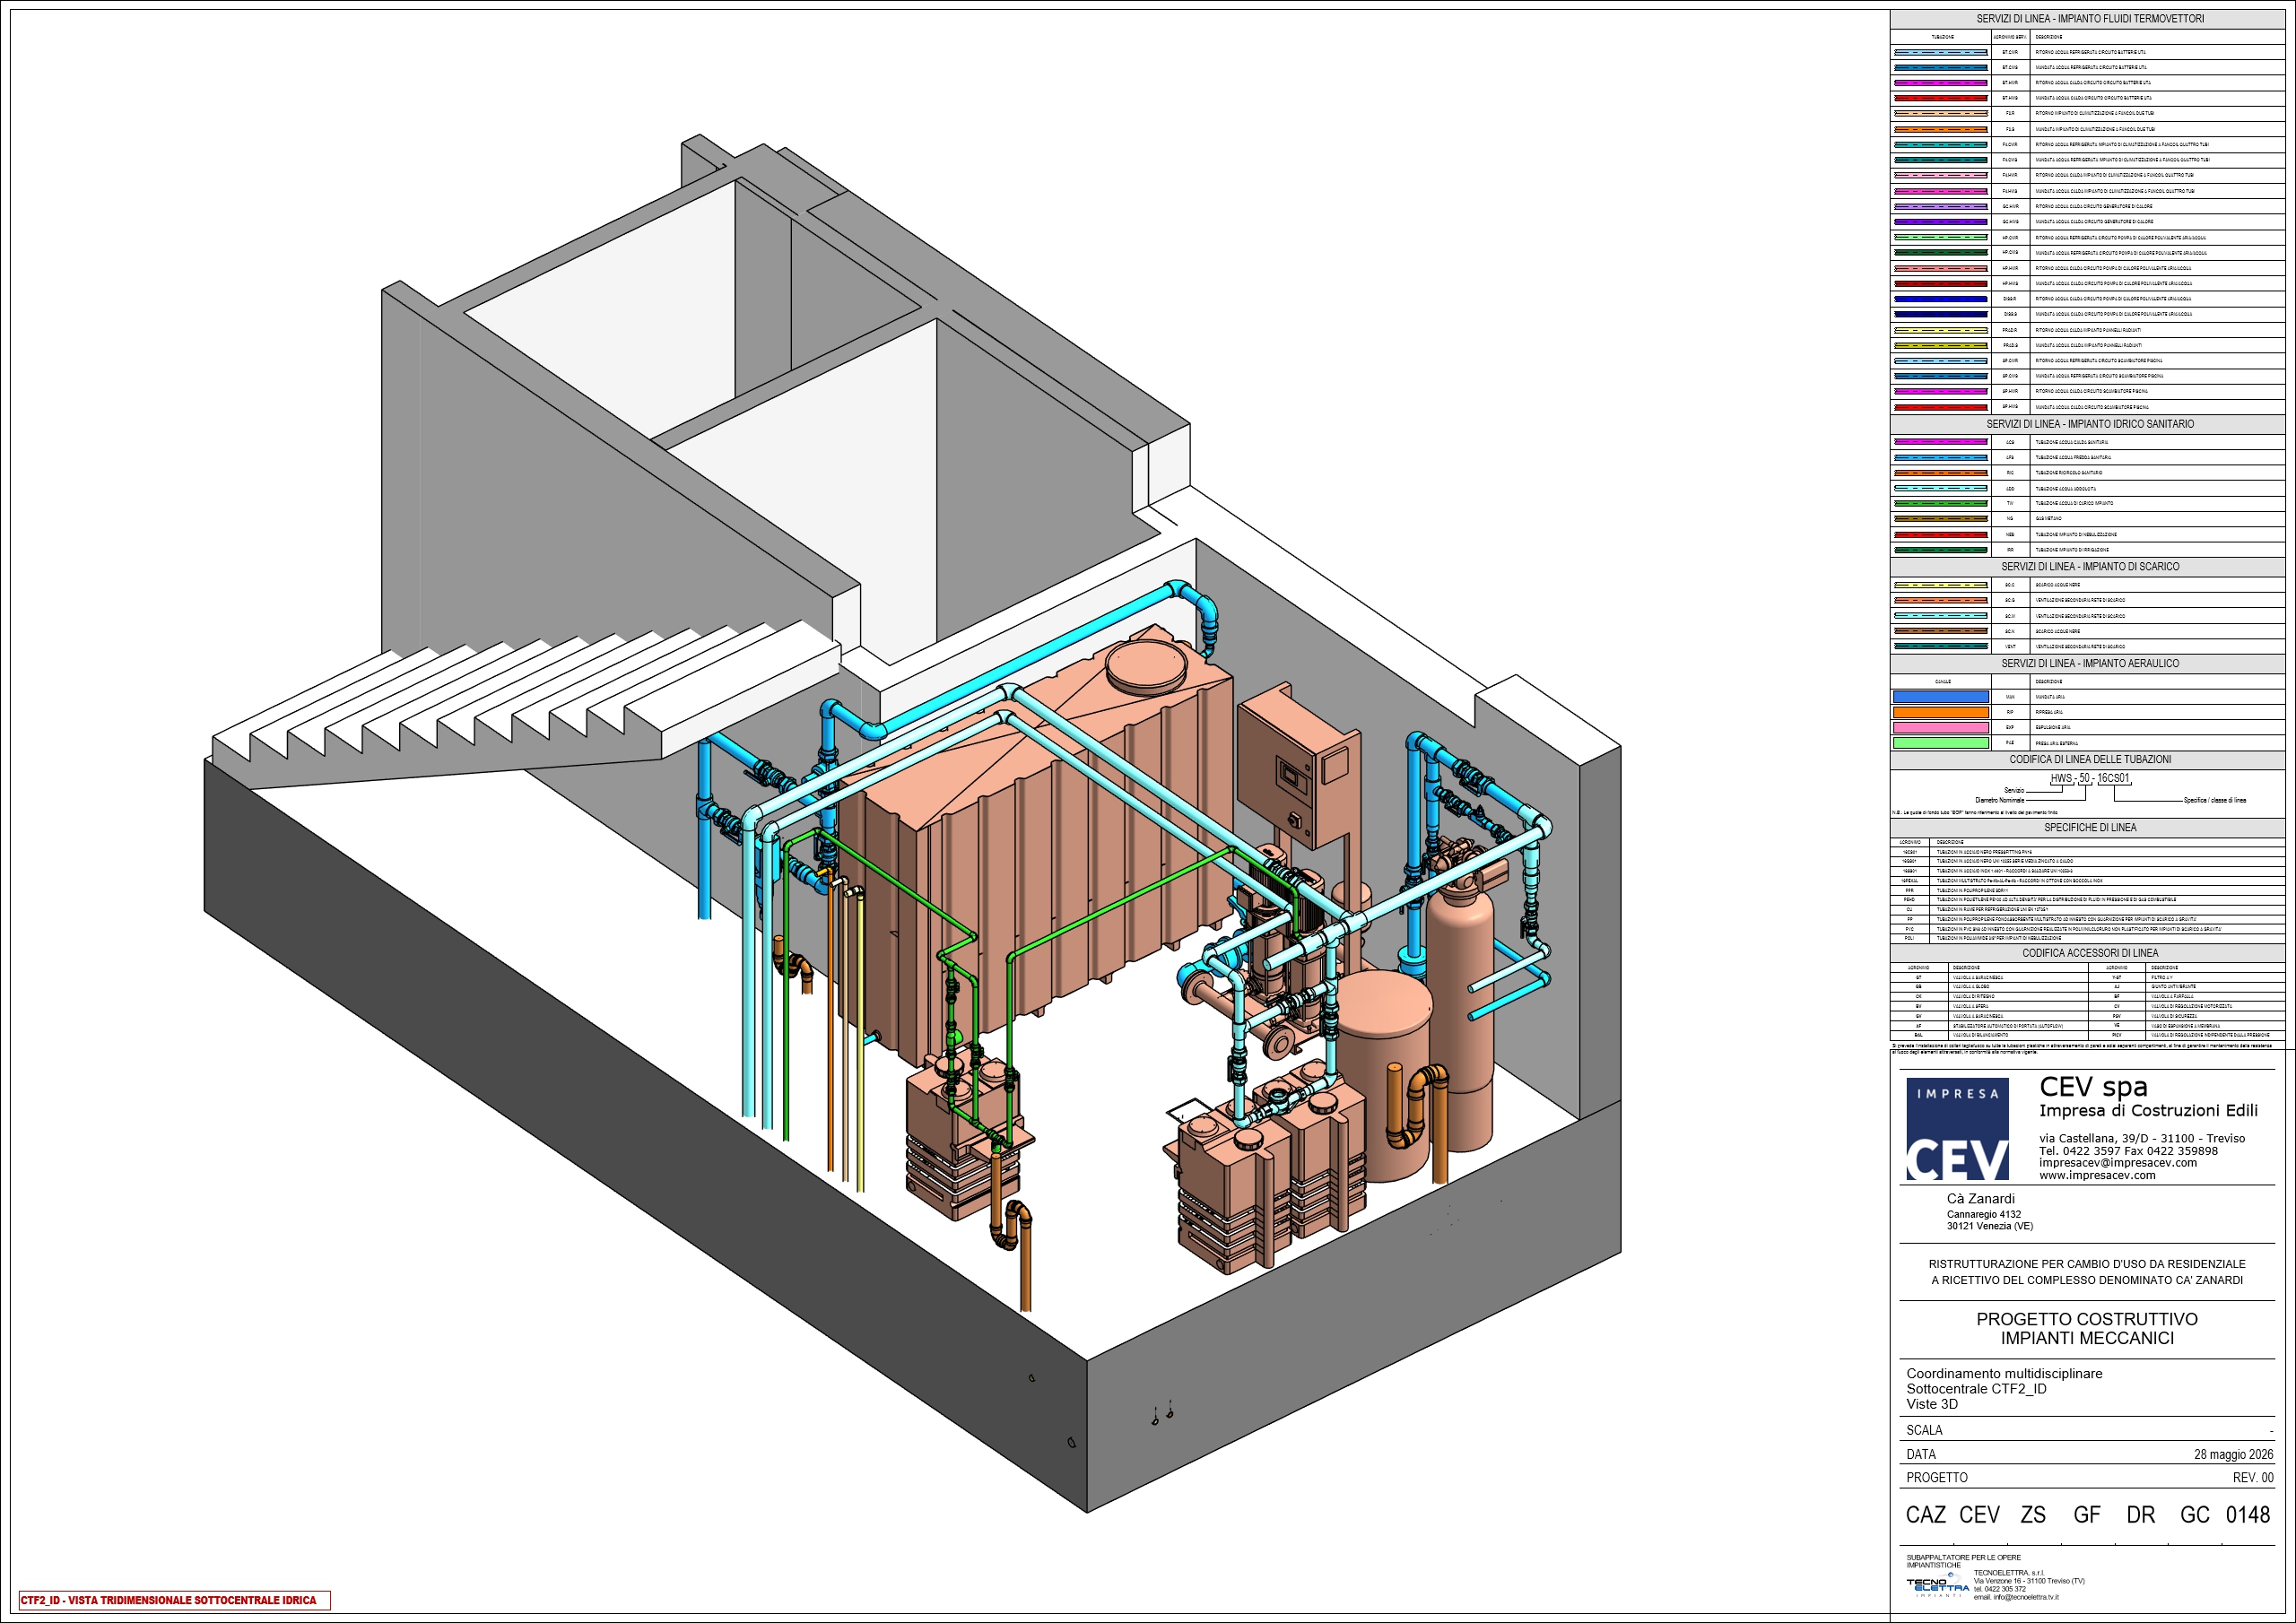The width and height of the screenshot is (2296, 1623).
Task: Click the 'HWS - 50 - 16CS01' example code
Action: (x=2090, y=778)
